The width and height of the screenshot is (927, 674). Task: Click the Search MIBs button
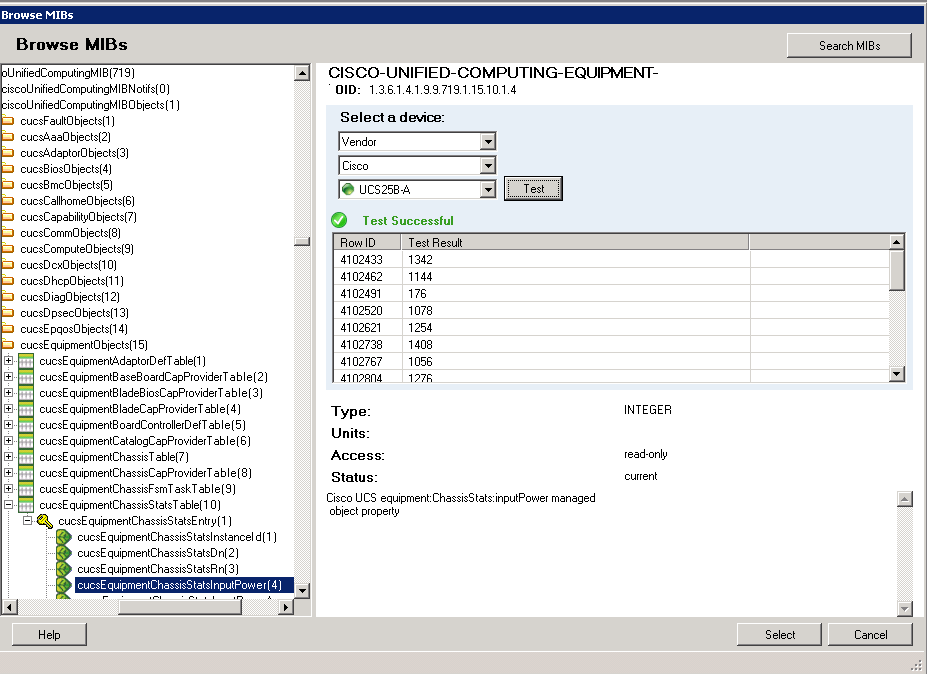click(849, 46)
